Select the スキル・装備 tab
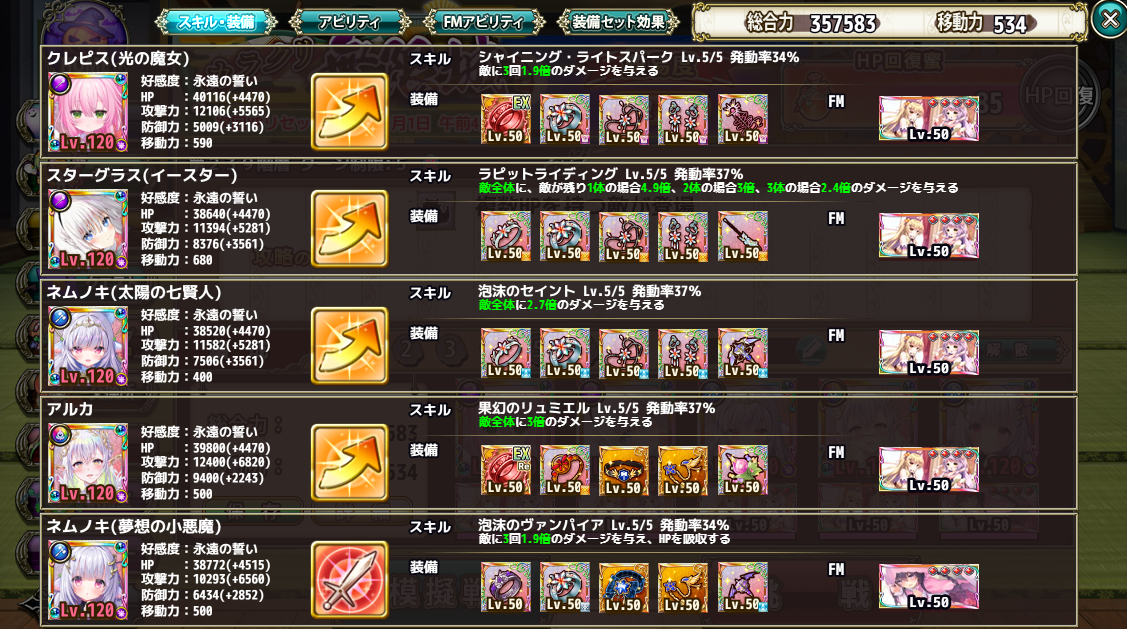Image resolution: width=1127 pixels, height=629 pixels. tap(216, 22)
